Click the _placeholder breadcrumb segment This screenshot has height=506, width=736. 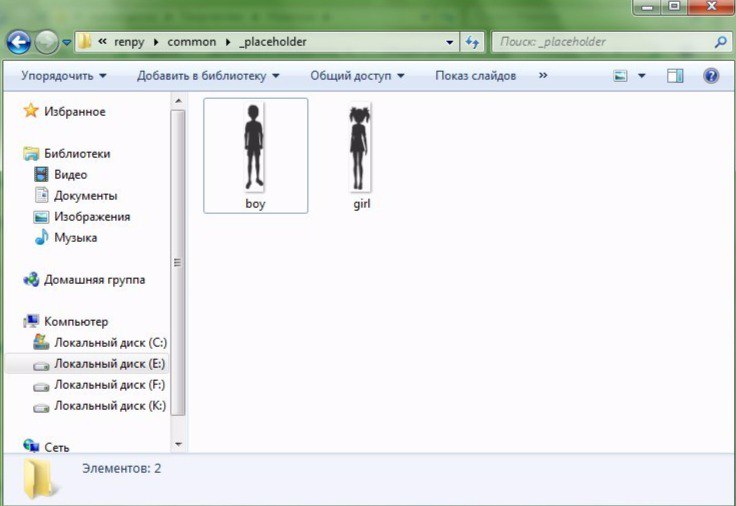point(273,42)
